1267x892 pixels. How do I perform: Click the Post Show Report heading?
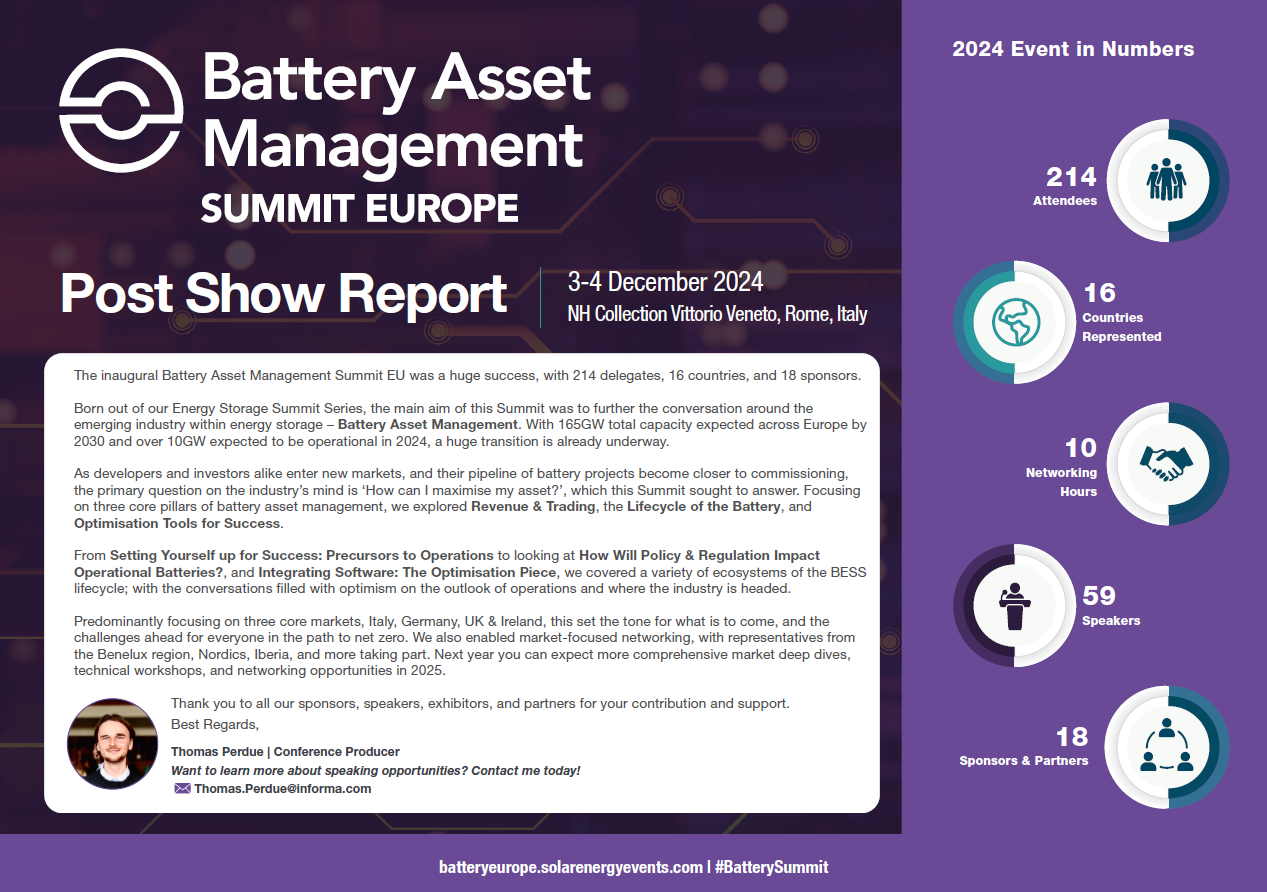pyautogui.click(x=284, y=294)
